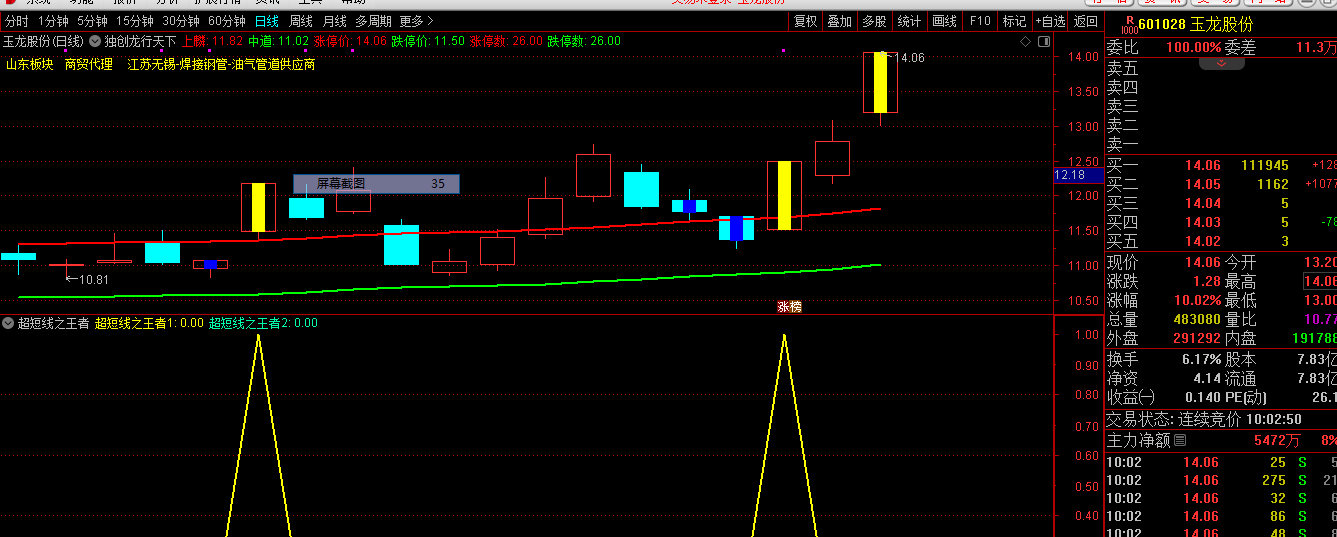Image resolution: width=1337 pixels, height=537 pixels.
Task: Expand the 更多 periods list
Action: 416,21
